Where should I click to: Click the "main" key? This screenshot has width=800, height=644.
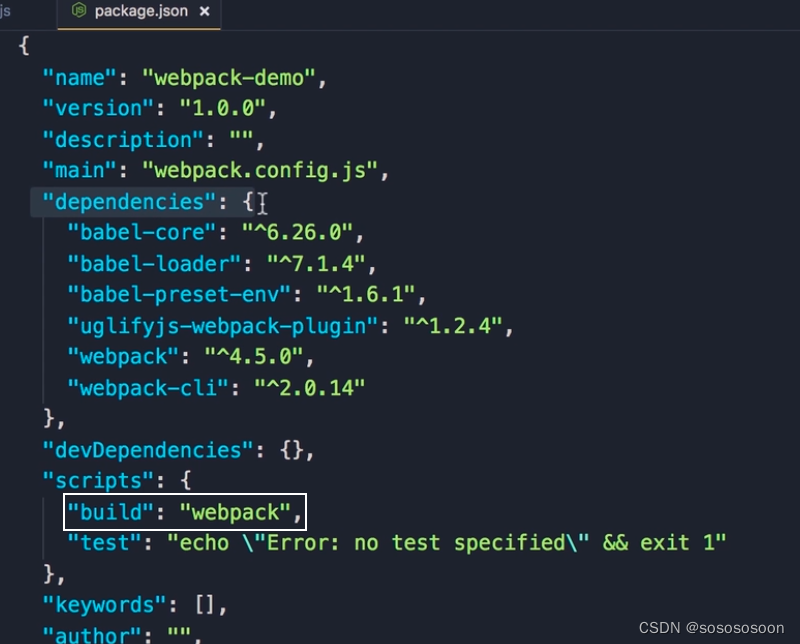[80, 170]
